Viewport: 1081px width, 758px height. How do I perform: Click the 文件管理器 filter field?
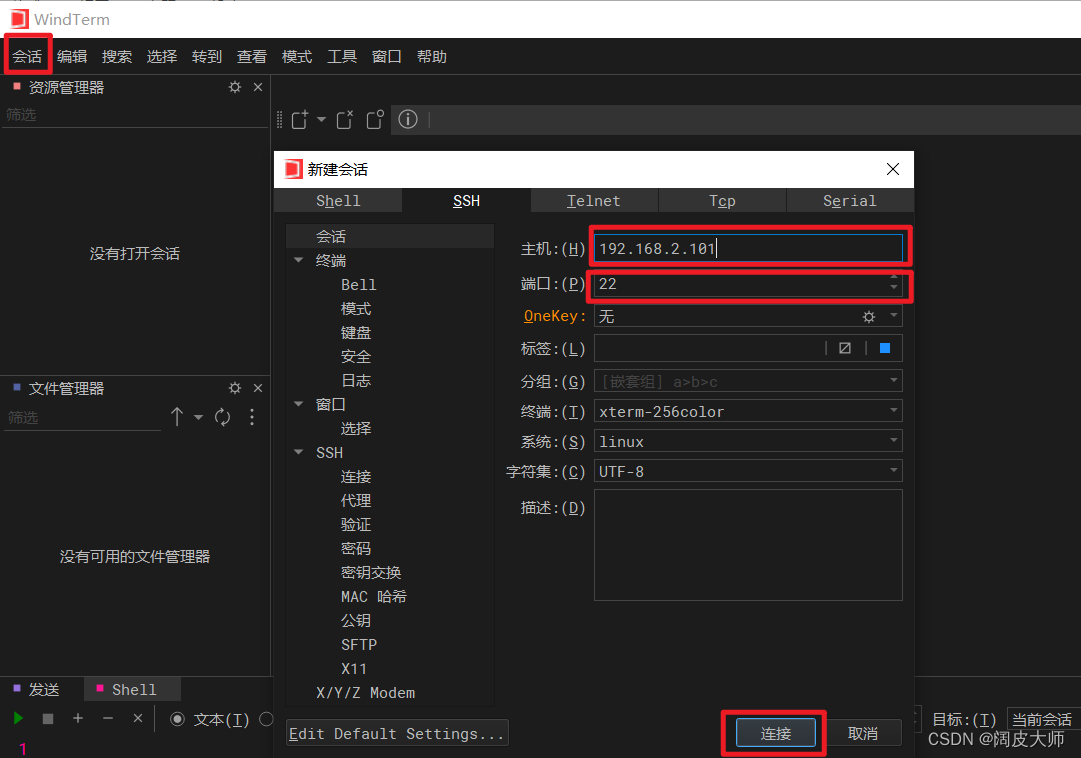pyautogui.click(x=82, y=417)
